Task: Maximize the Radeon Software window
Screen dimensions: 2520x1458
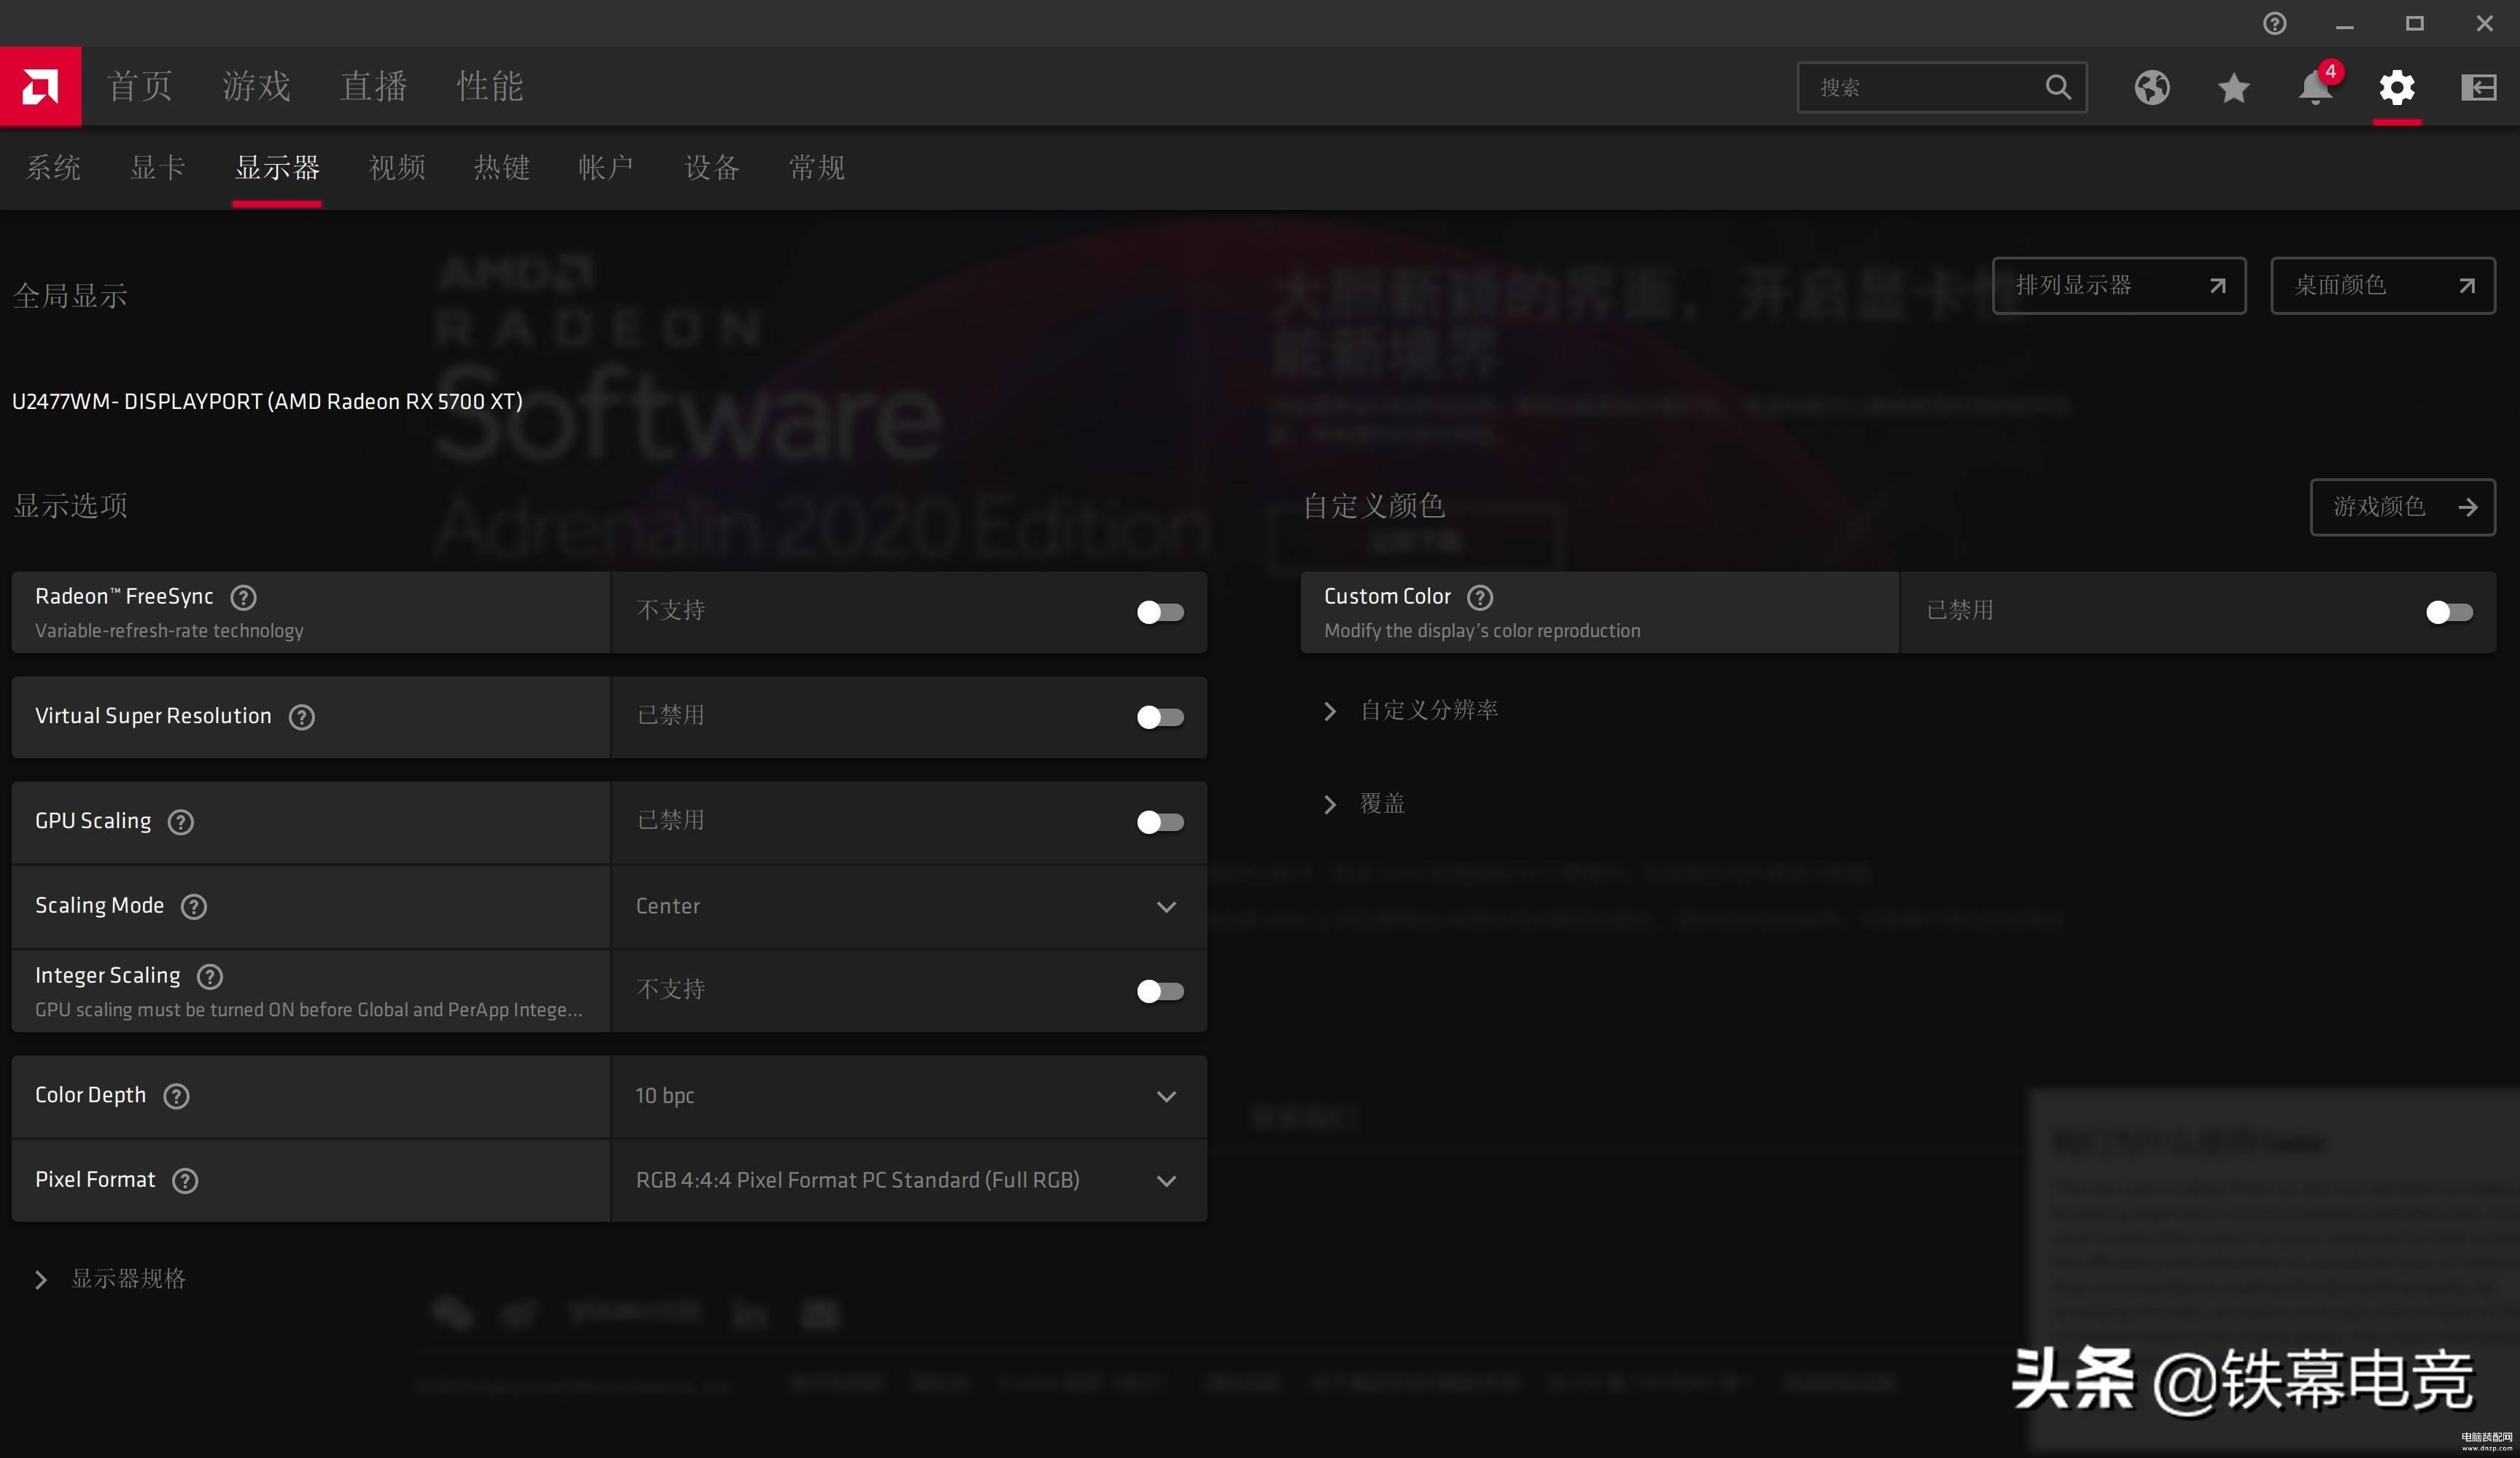Action: tap(2414, 23)
